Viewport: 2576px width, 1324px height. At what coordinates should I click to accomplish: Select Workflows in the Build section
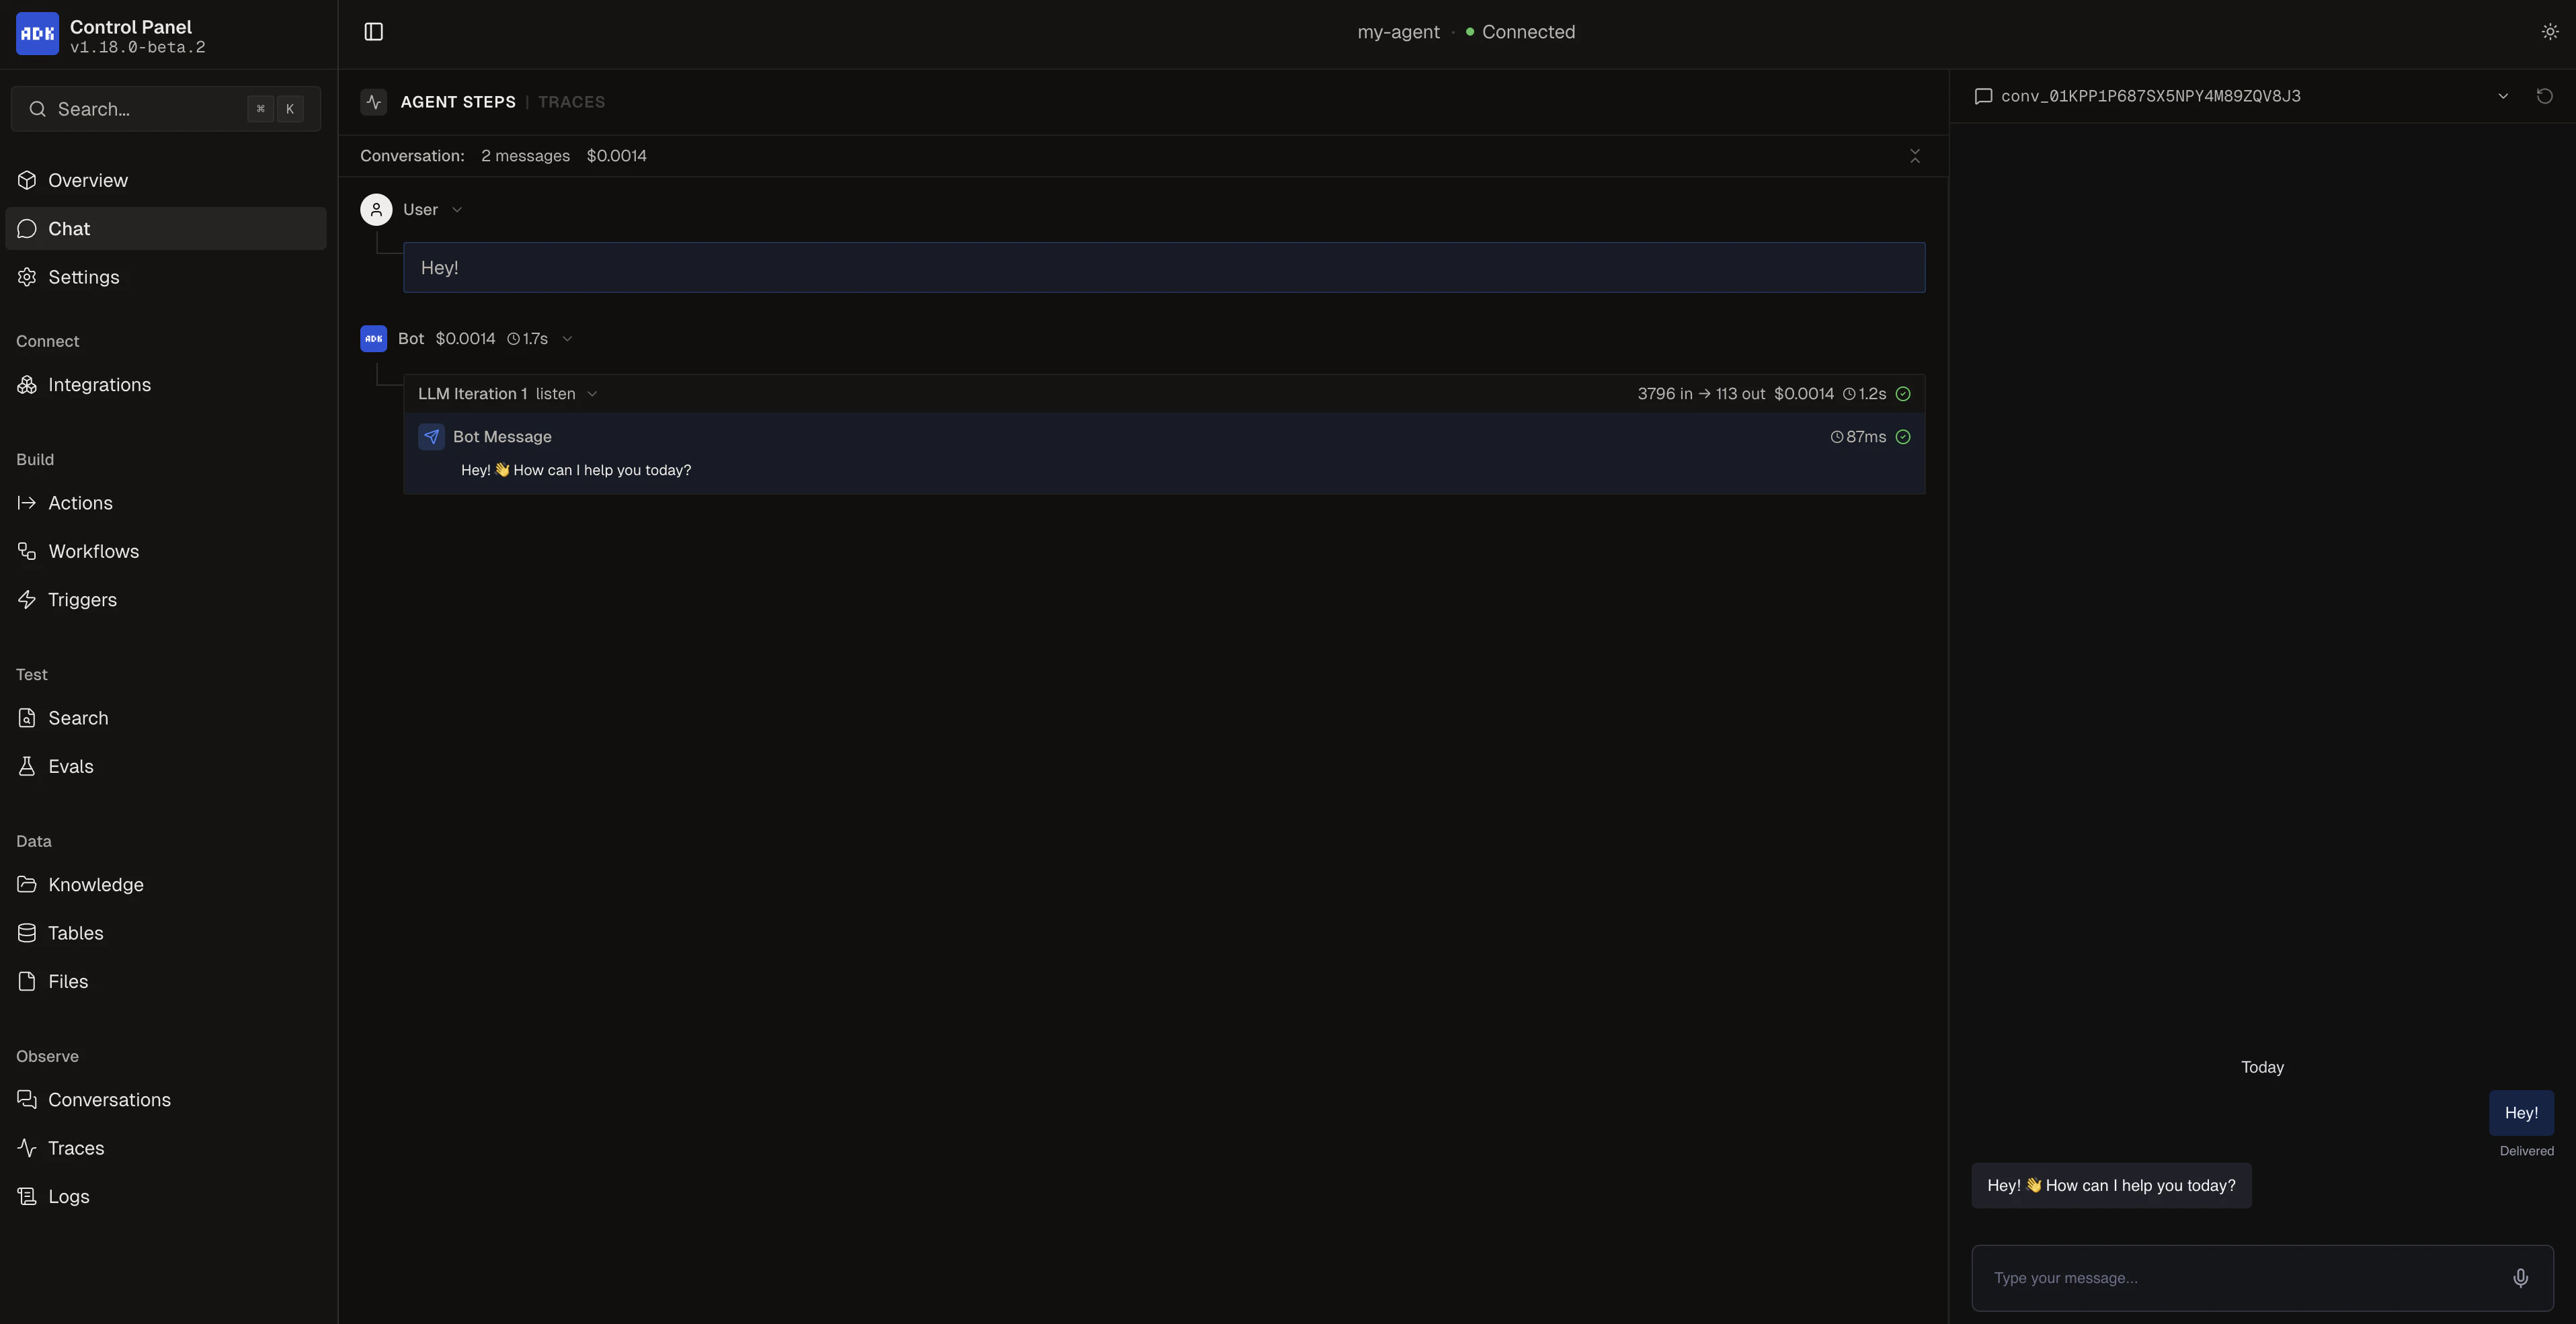click(x=94, y=551)
